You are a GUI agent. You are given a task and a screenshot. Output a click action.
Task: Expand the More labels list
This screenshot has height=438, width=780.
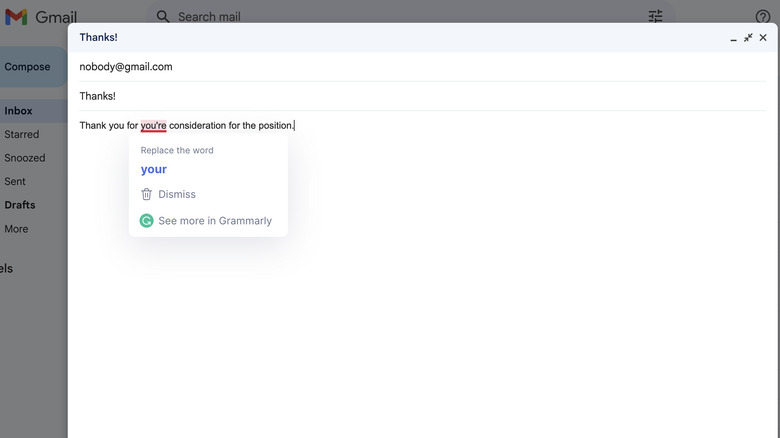coord(16,229)
